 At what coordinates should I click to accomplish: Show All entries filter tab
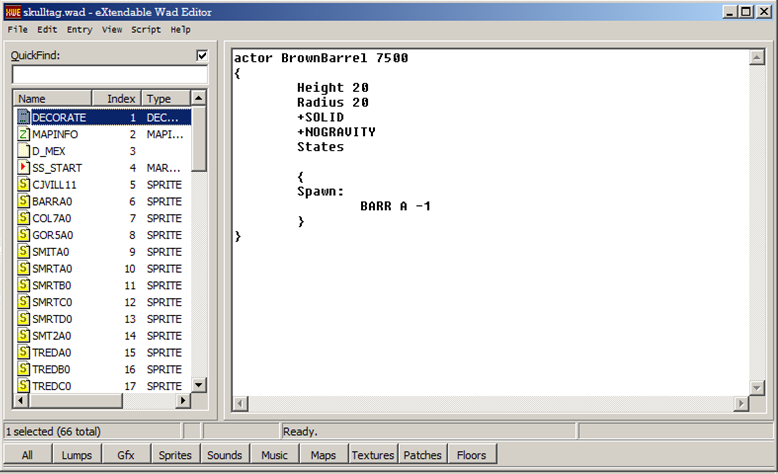pyautogui.click(x=27, y=455)
